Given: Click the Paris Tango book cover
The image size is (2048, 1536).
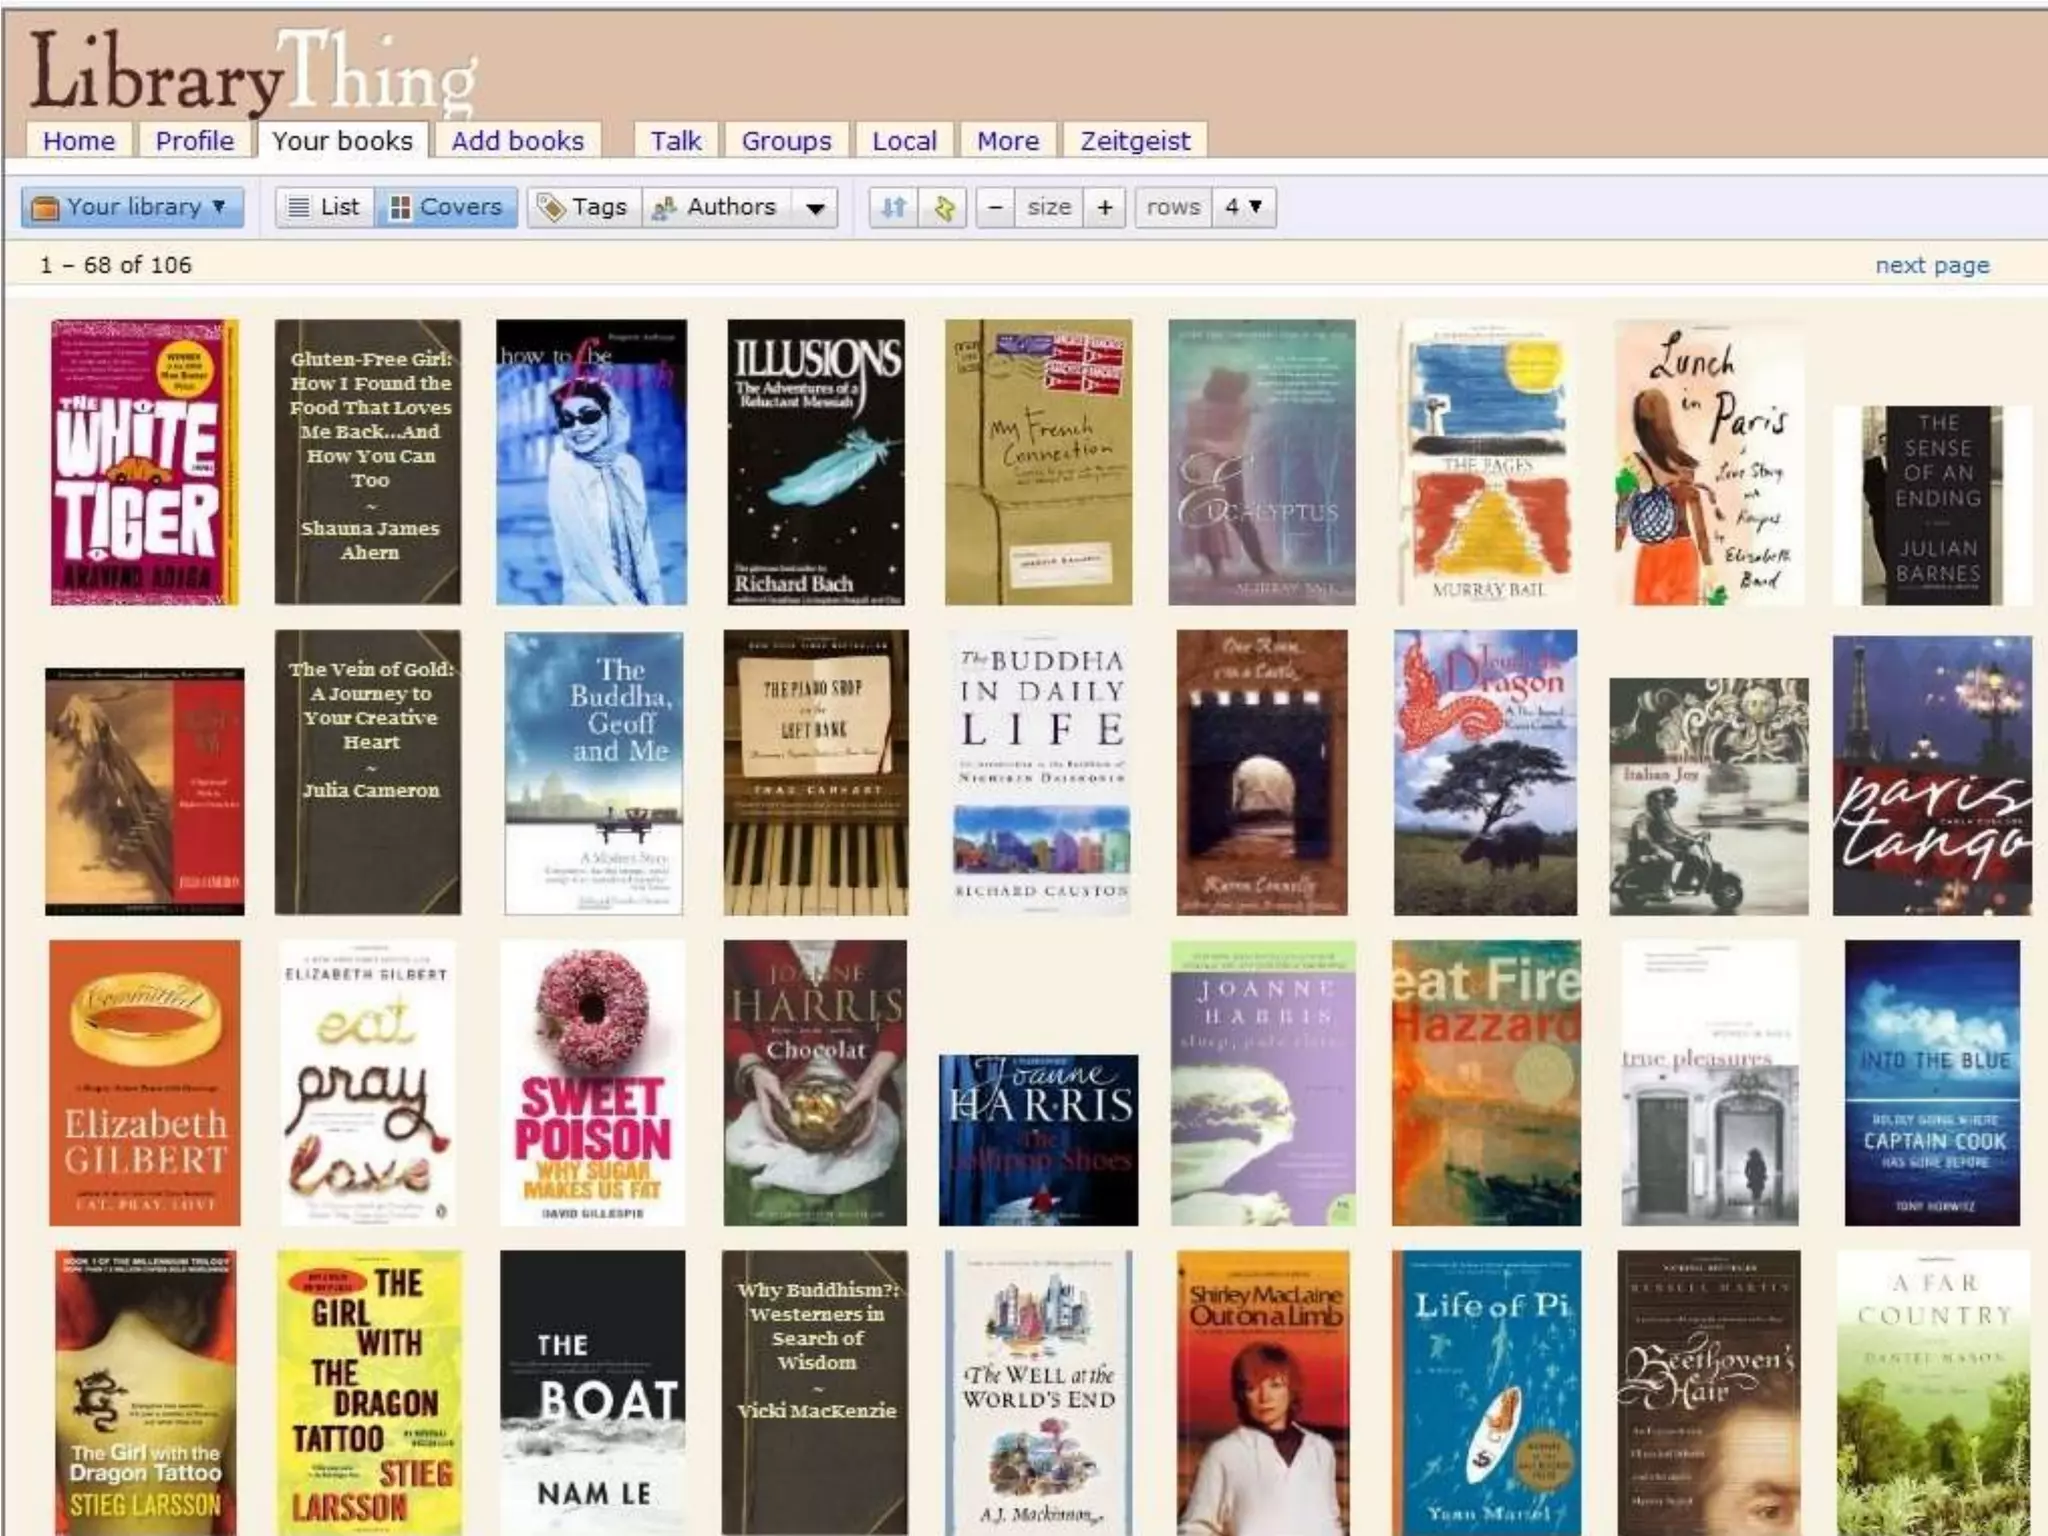Looking at the screenshot, I should click(x=1931, y=776).
